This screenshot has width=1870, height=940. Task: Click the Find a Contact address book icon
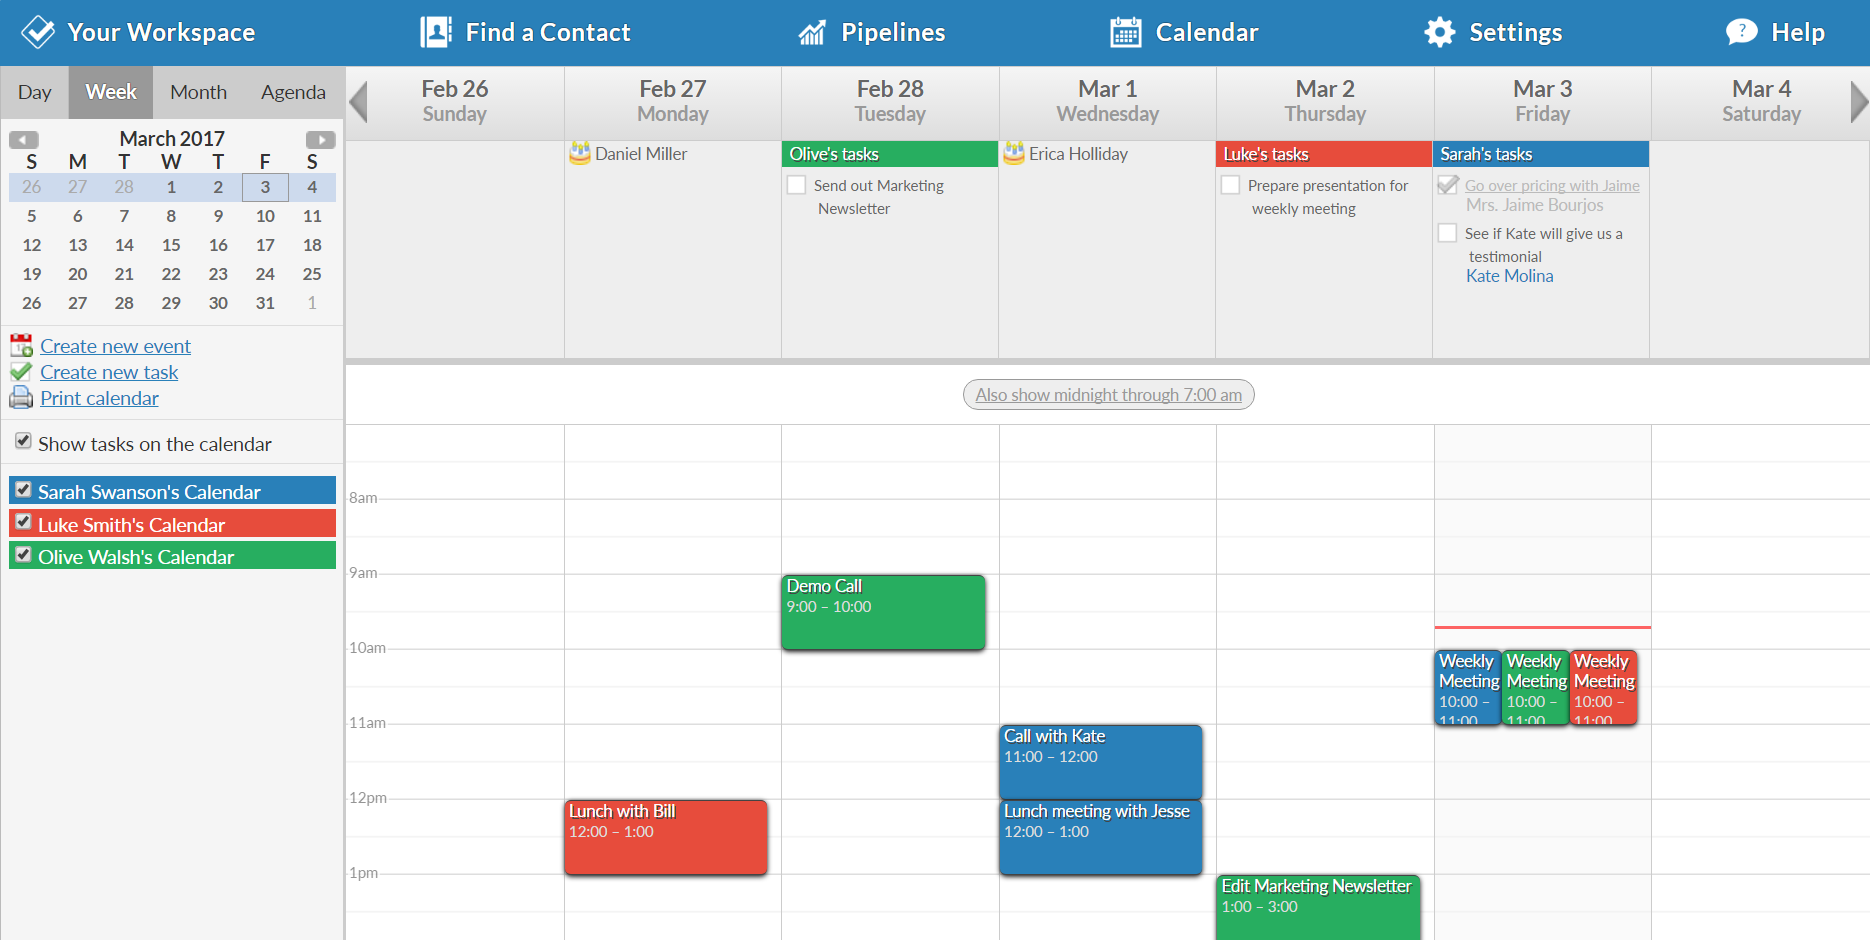pyautogui.click(x=436, y=32)
